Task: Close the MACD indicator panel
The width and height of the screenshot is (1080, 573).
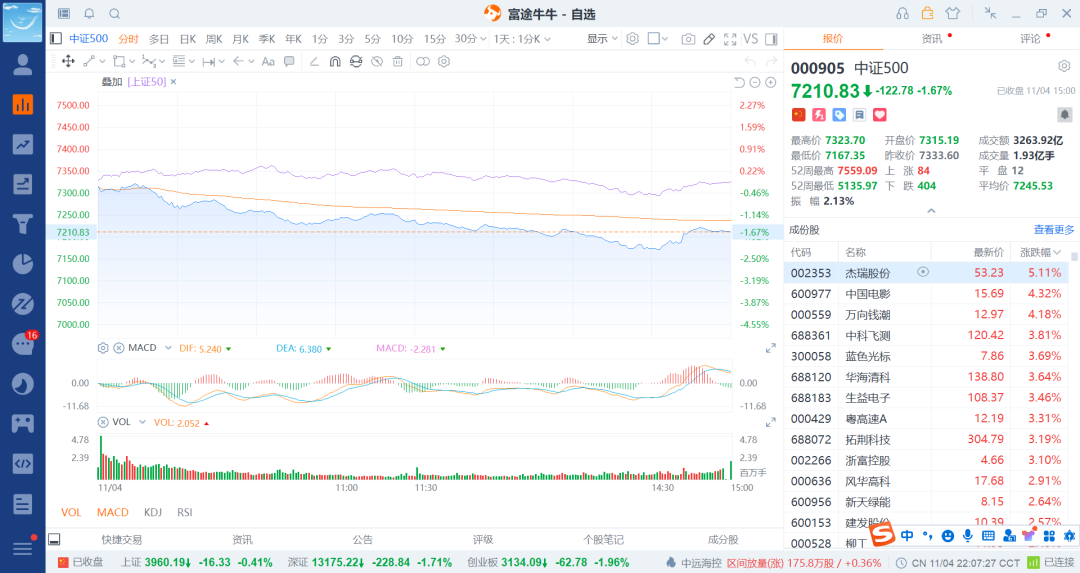Action: (x=118, y=348)
